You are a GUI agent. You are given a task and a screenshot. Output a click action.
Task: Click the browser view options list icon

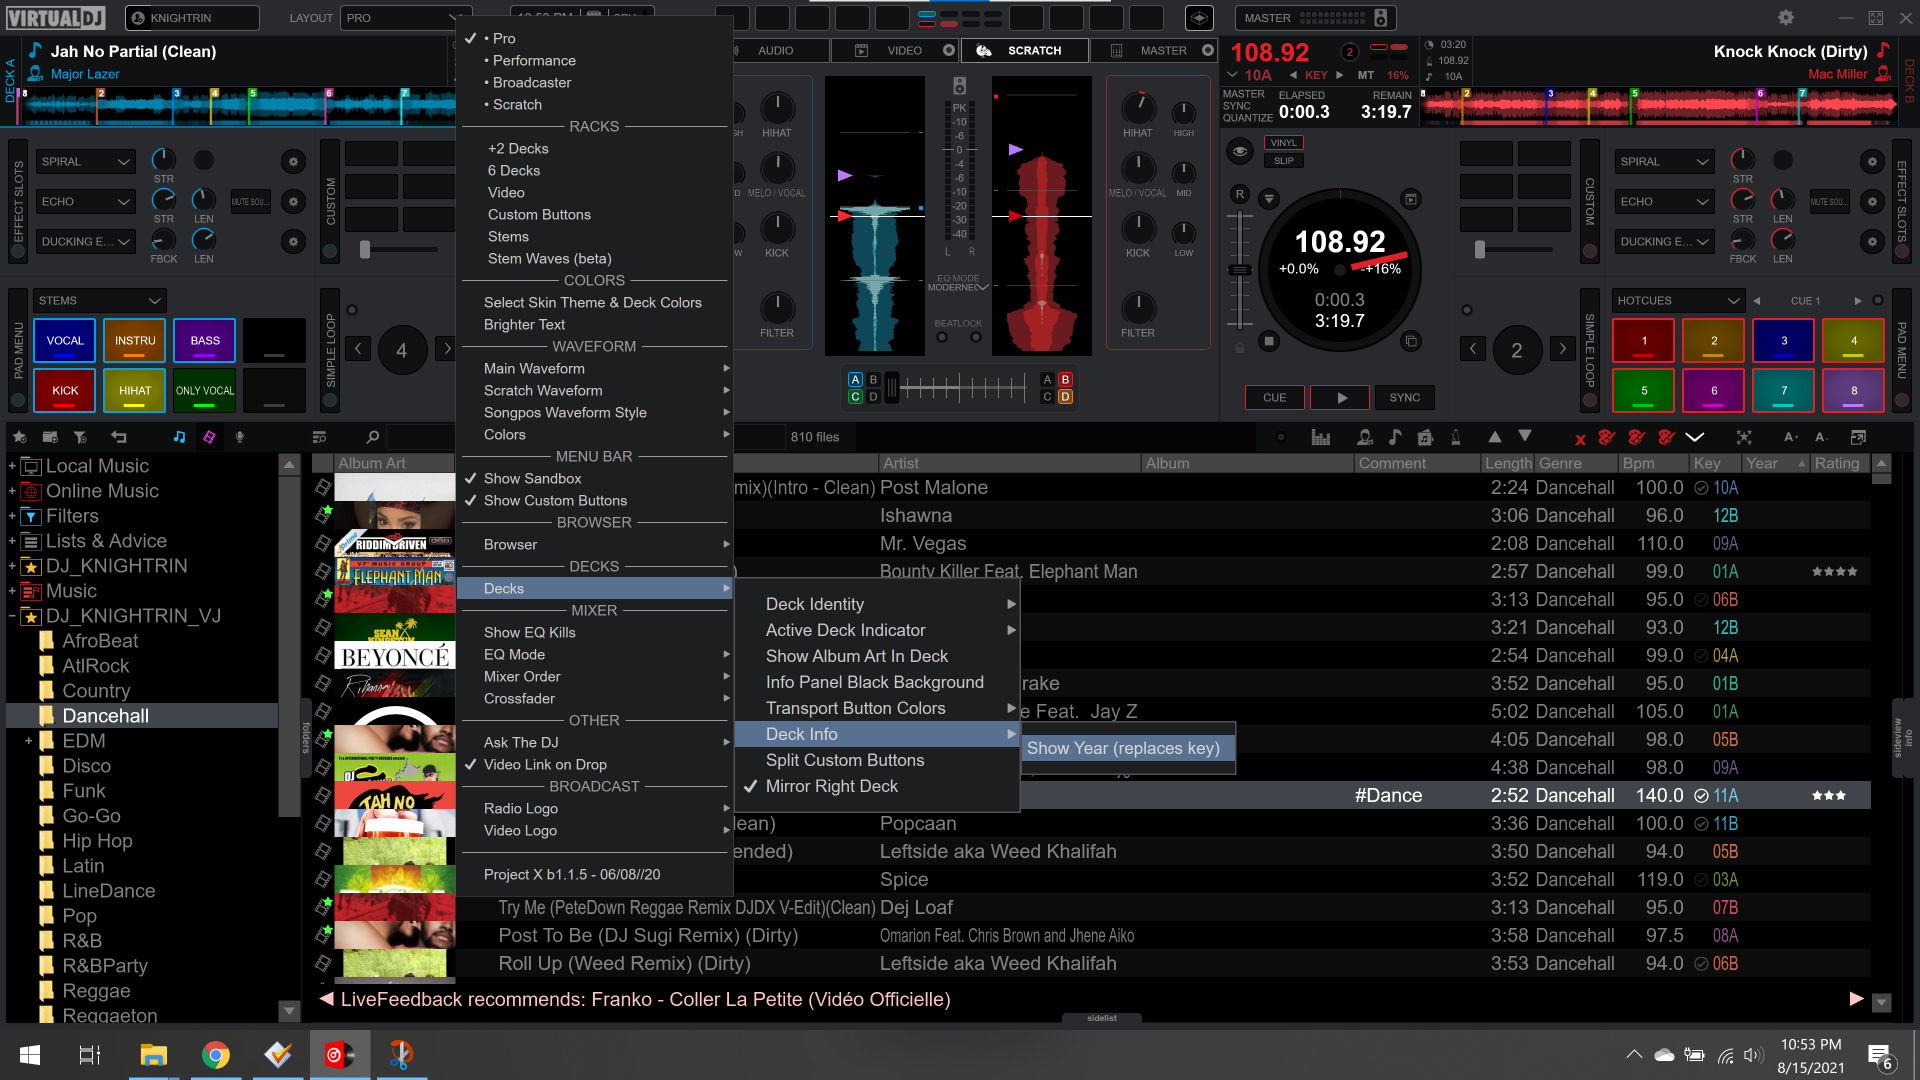click(x=320, y=437)
